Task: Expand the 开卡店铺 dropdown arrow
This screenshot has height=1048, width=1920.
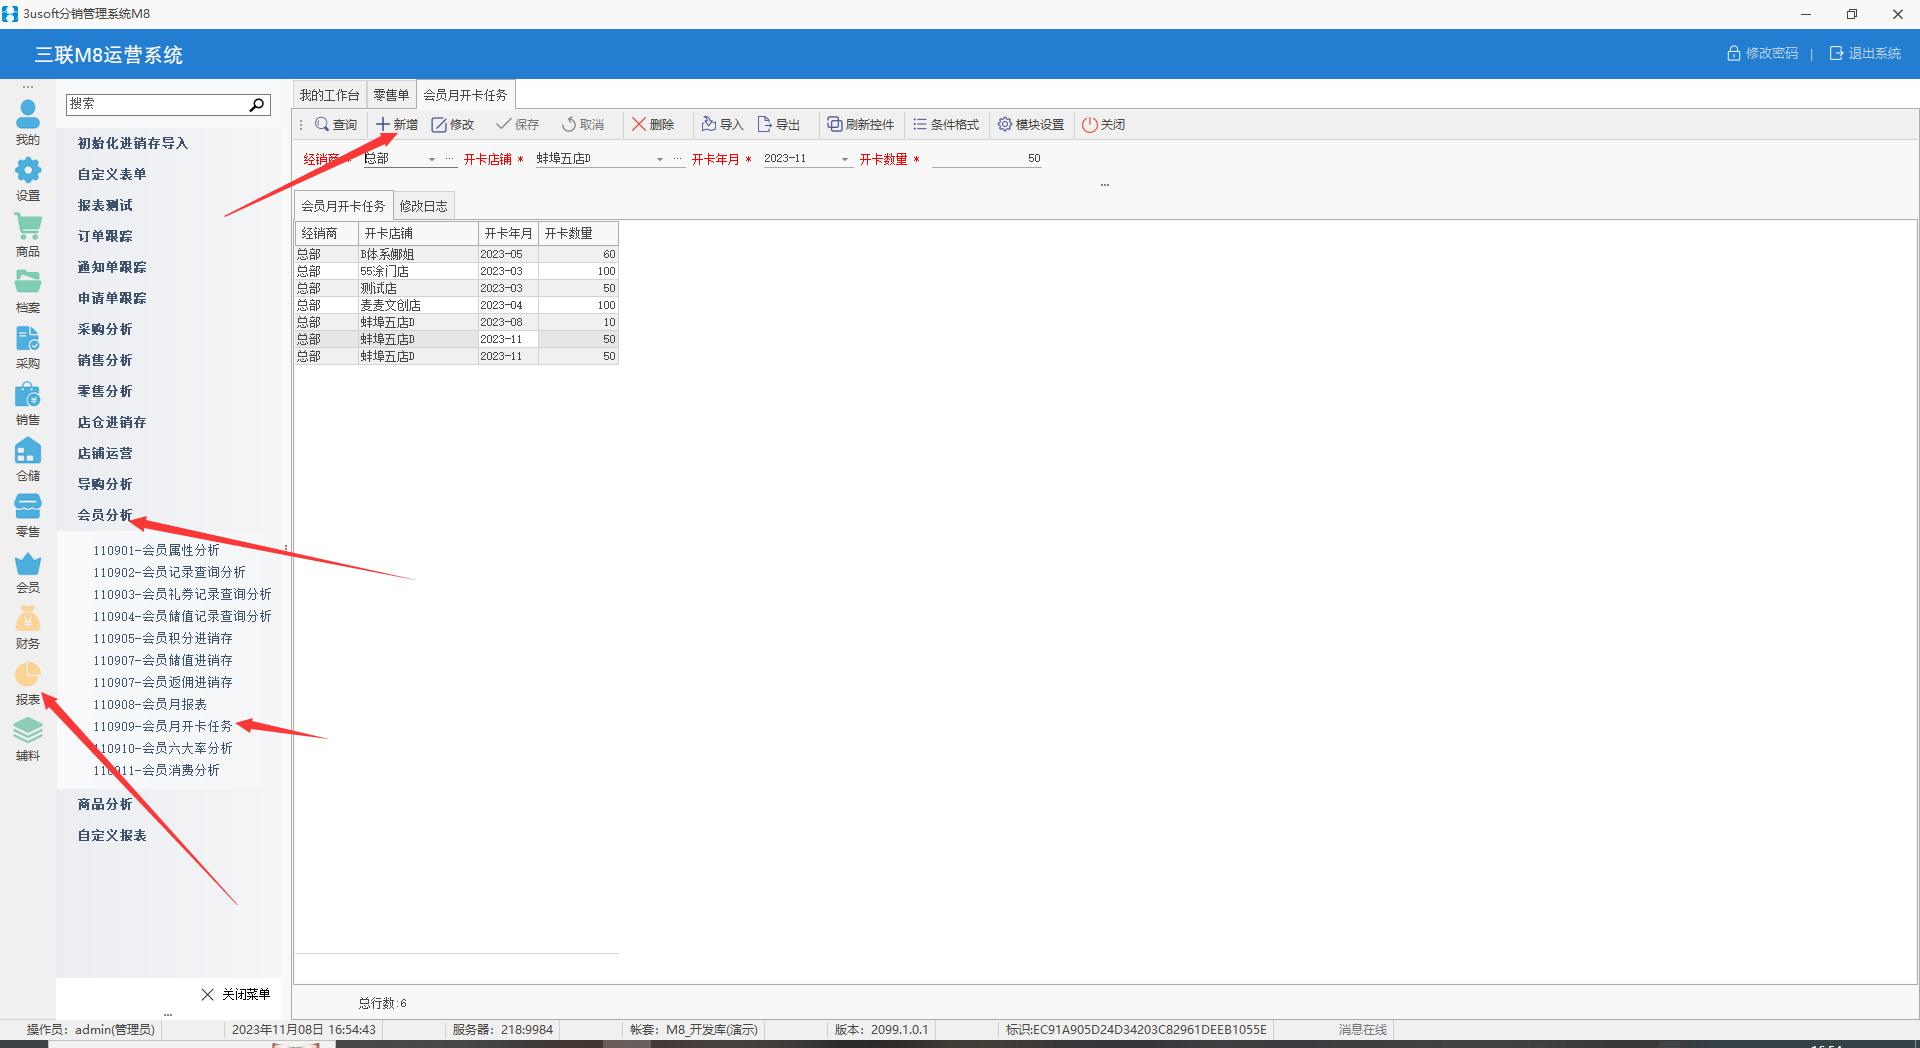Action: click(x=660, y=159)
